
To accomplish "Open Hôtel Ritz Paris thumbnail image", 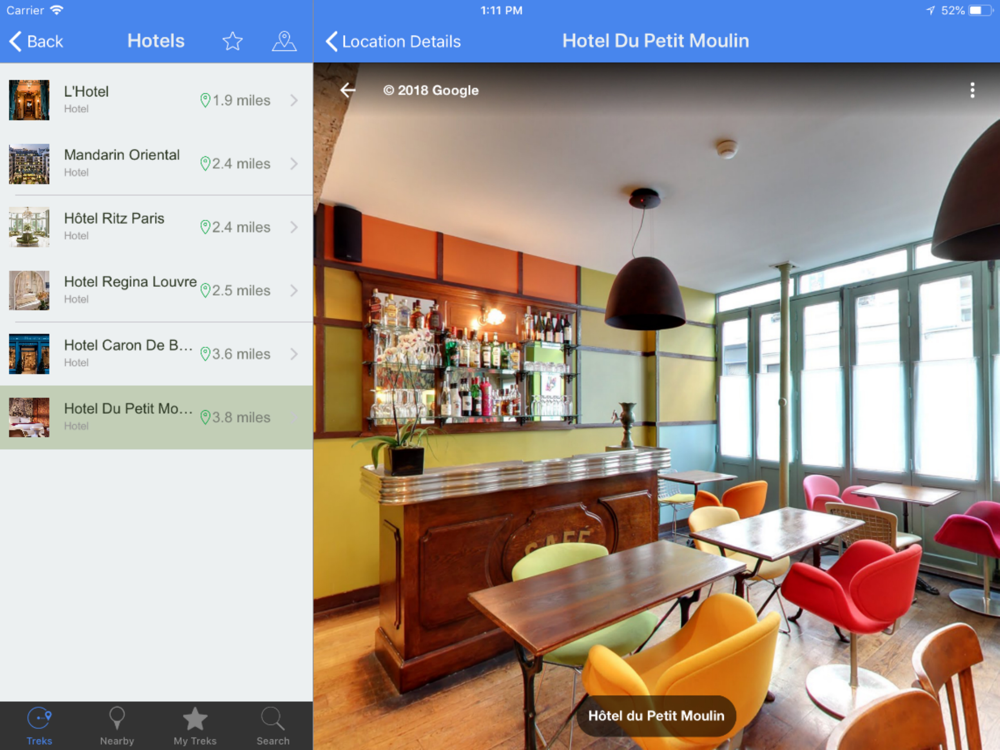I will (x=29, y=227).
